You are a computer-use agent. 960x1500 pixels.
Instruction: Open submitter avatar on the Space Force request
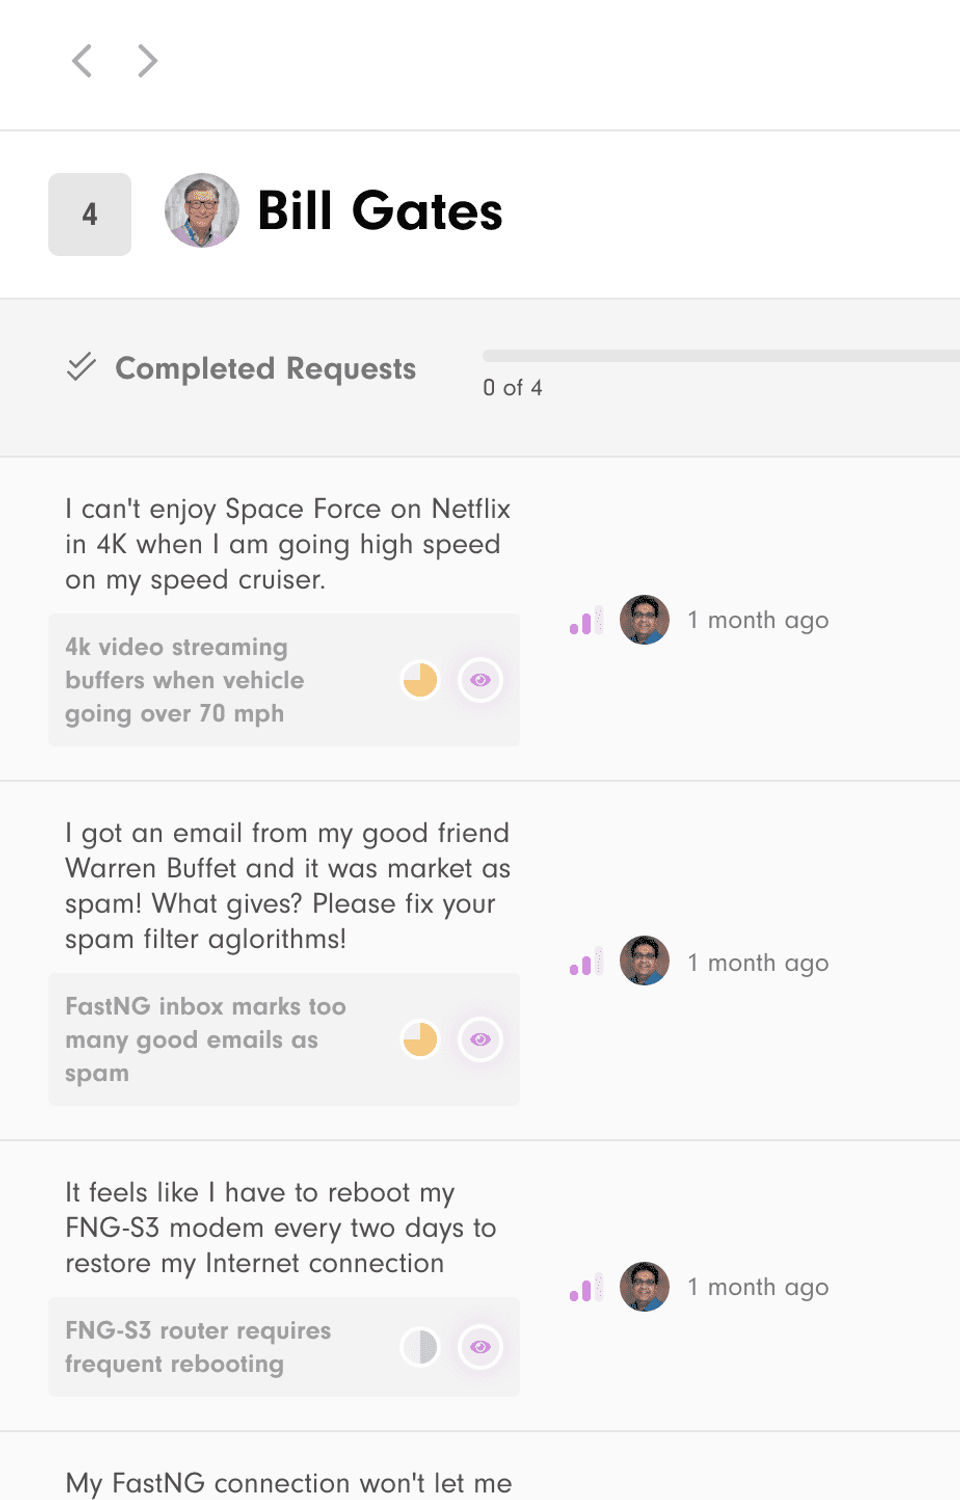[x=645, y=620]
